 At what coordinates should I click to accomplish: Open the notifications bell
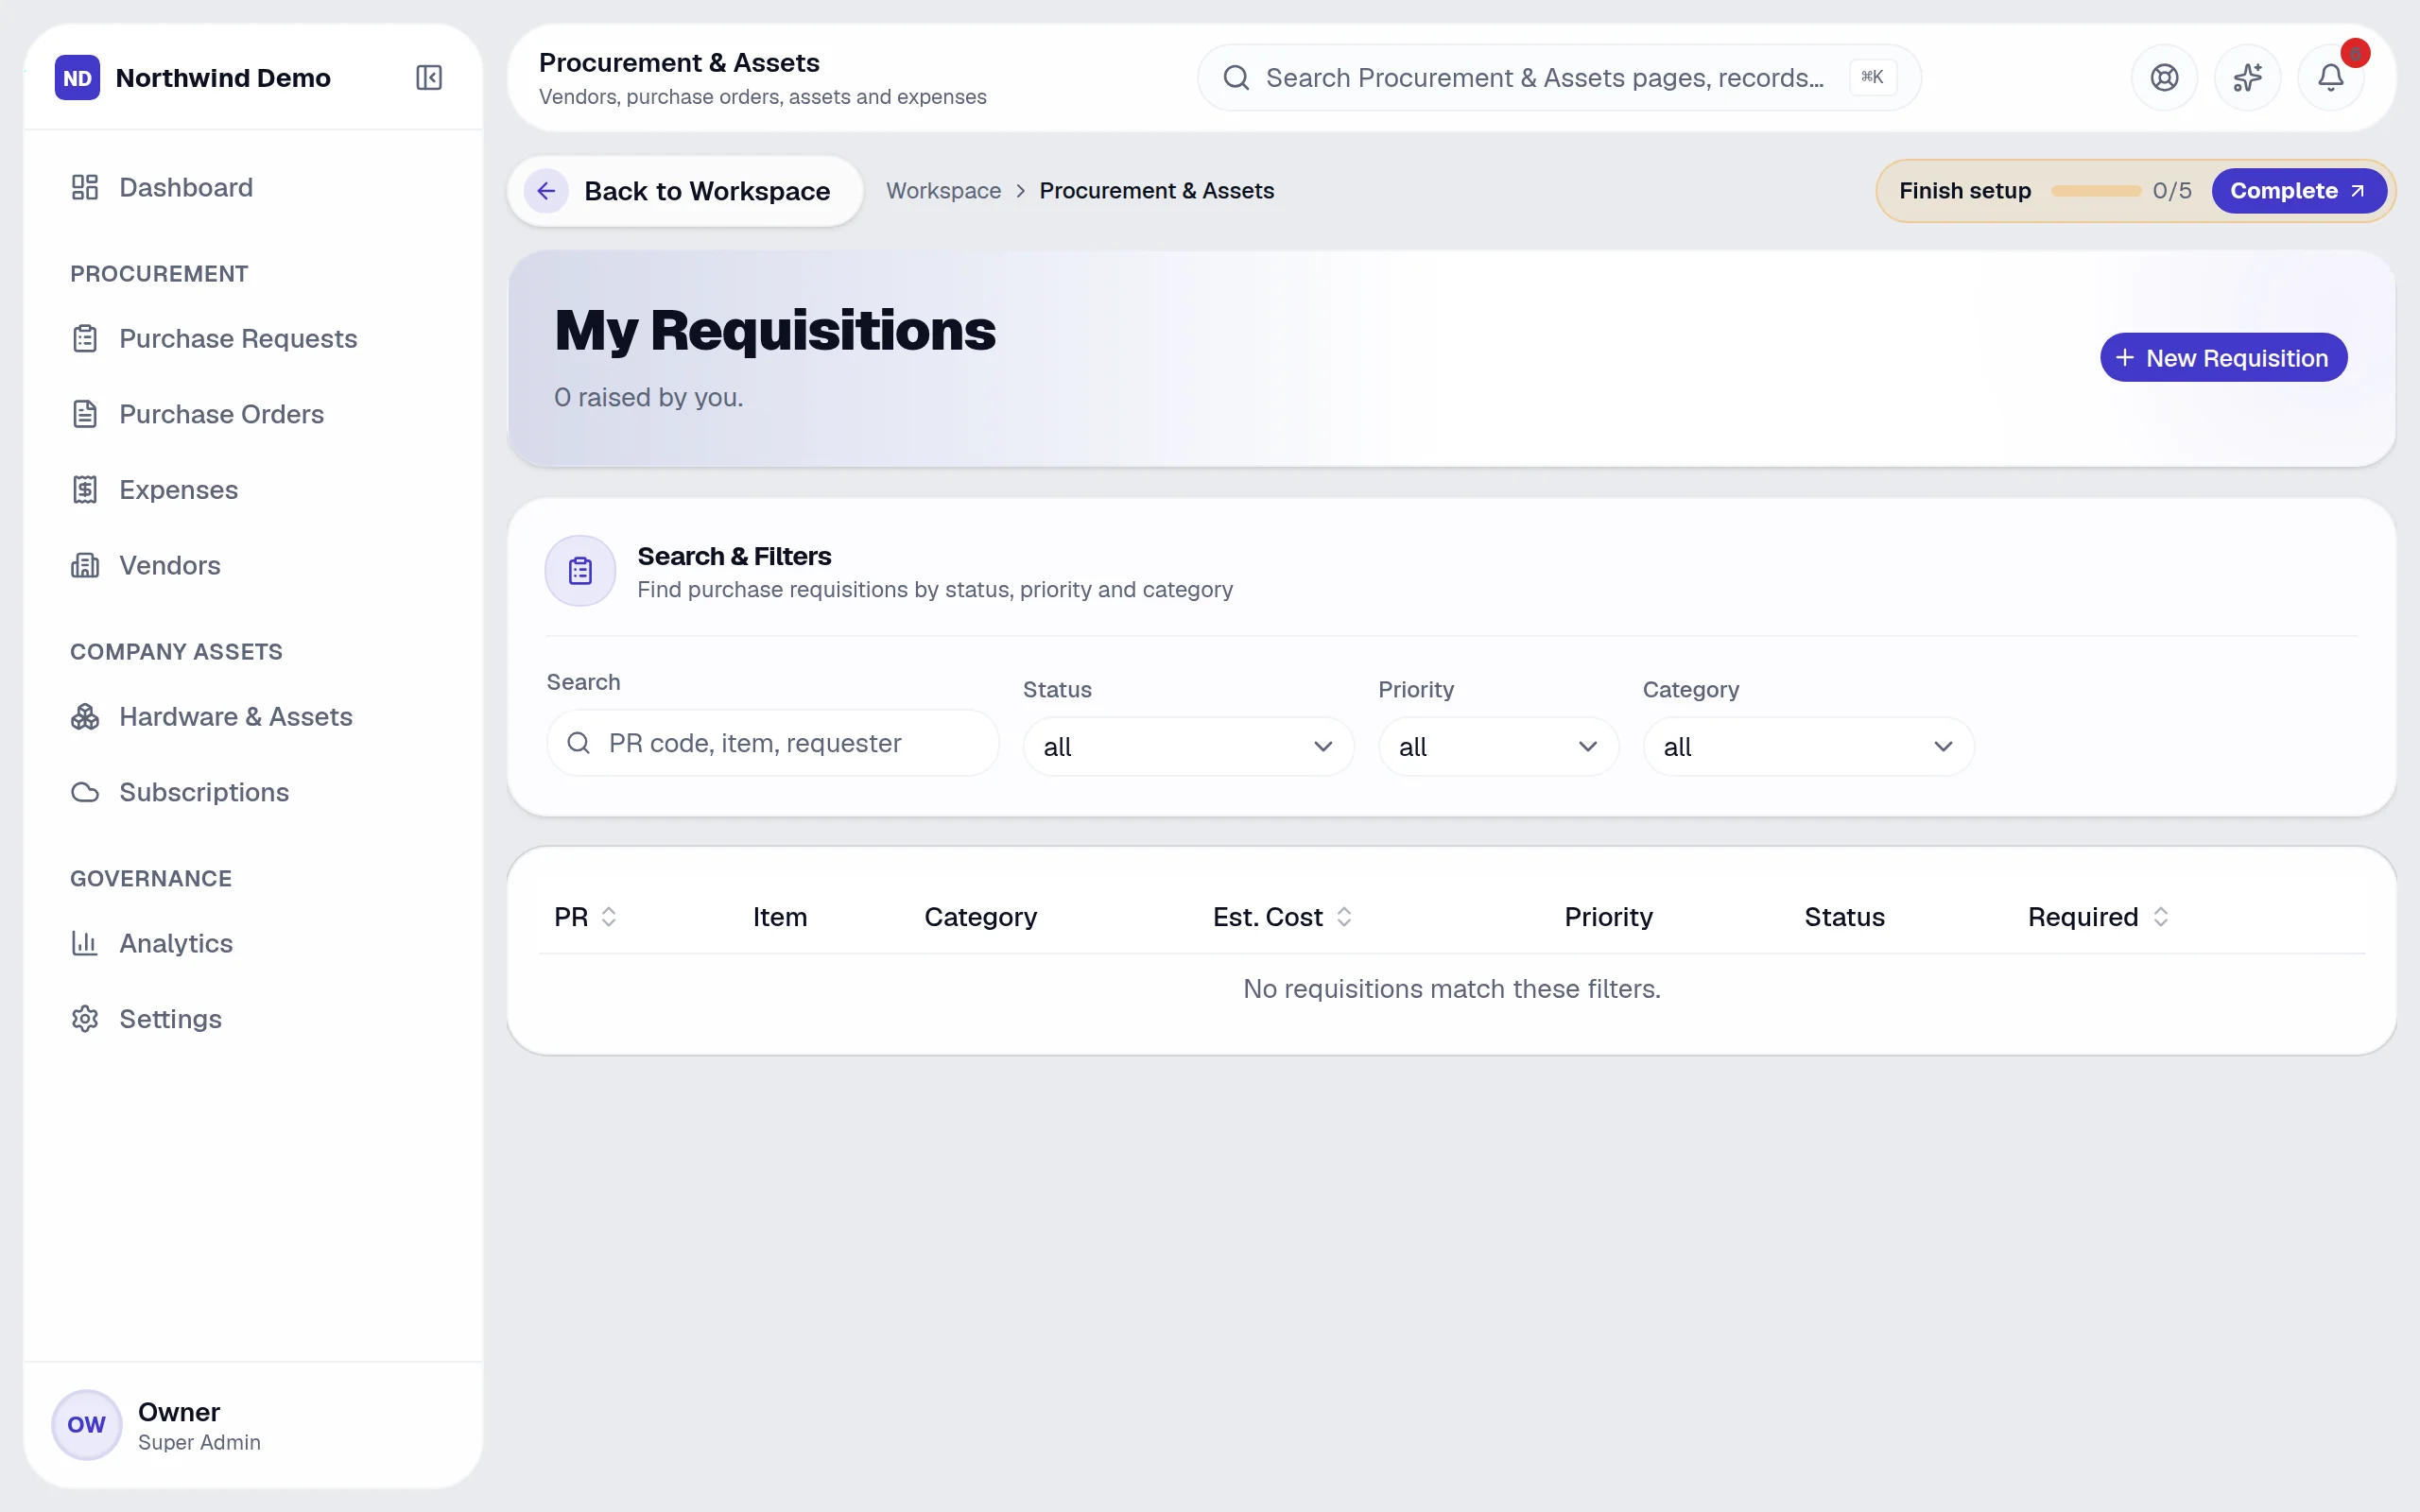pos(2331,78)
